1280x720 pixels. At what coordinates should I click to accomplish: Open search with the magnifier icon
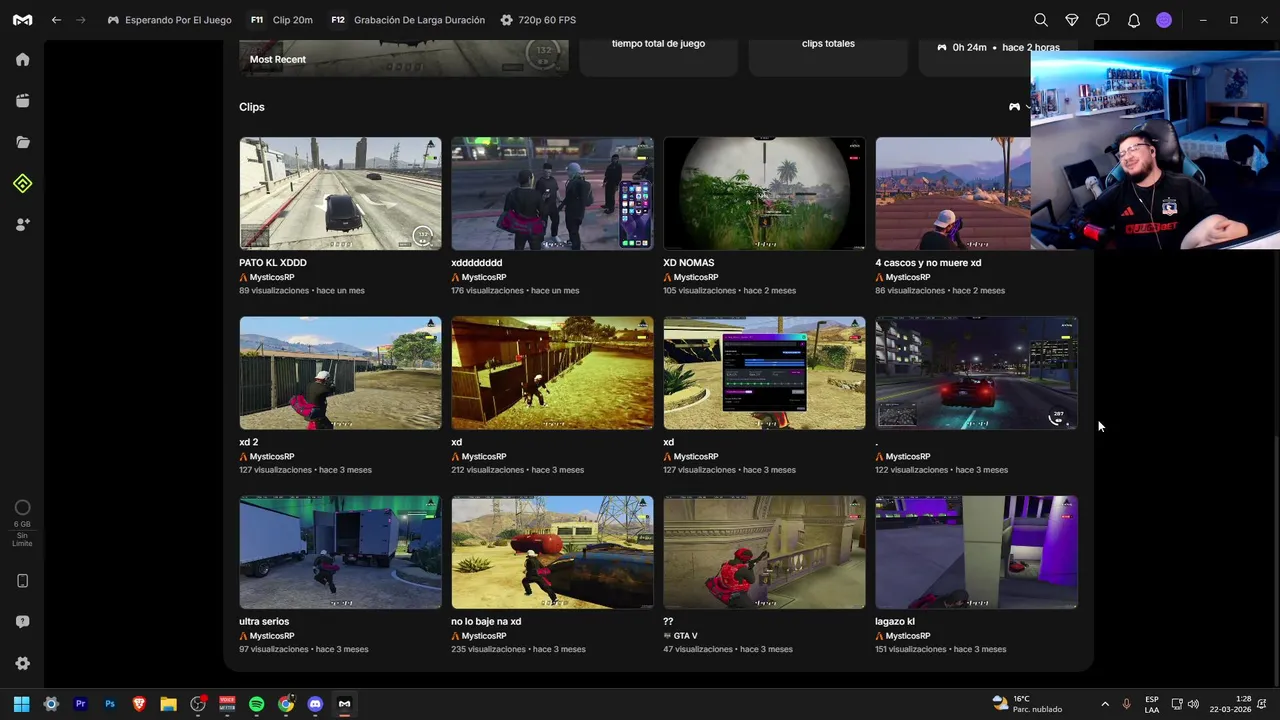(1041, 20)
